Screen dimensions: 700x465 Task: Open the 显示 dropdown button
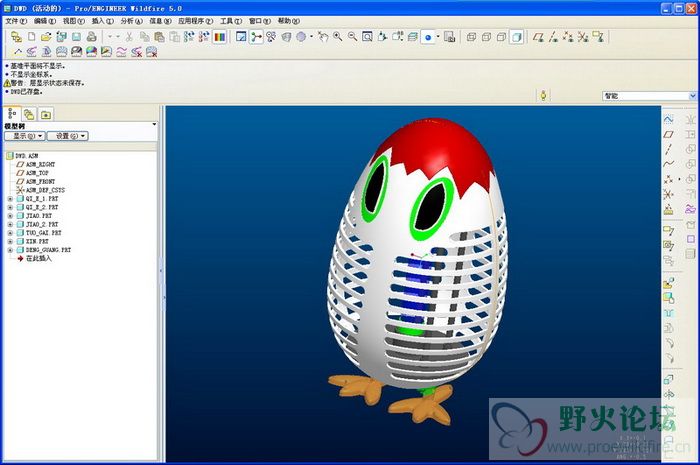(x=25, y=136)
